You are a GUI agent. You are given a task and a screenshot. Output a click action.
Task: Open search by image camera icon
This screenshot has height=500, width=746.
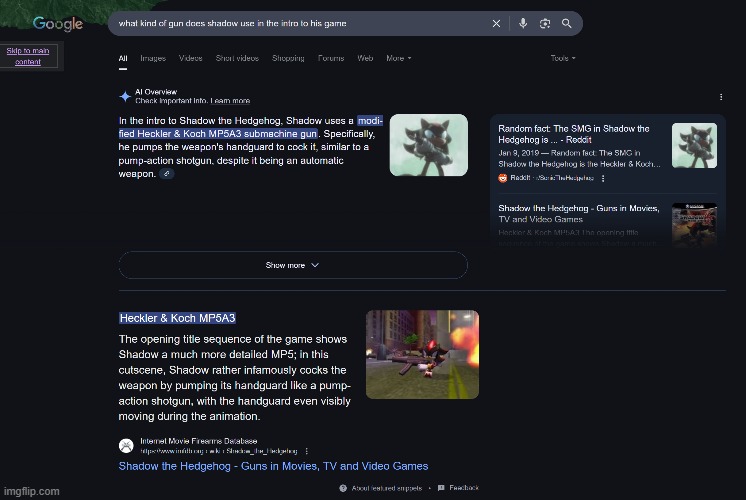click(x=545, y=23)
